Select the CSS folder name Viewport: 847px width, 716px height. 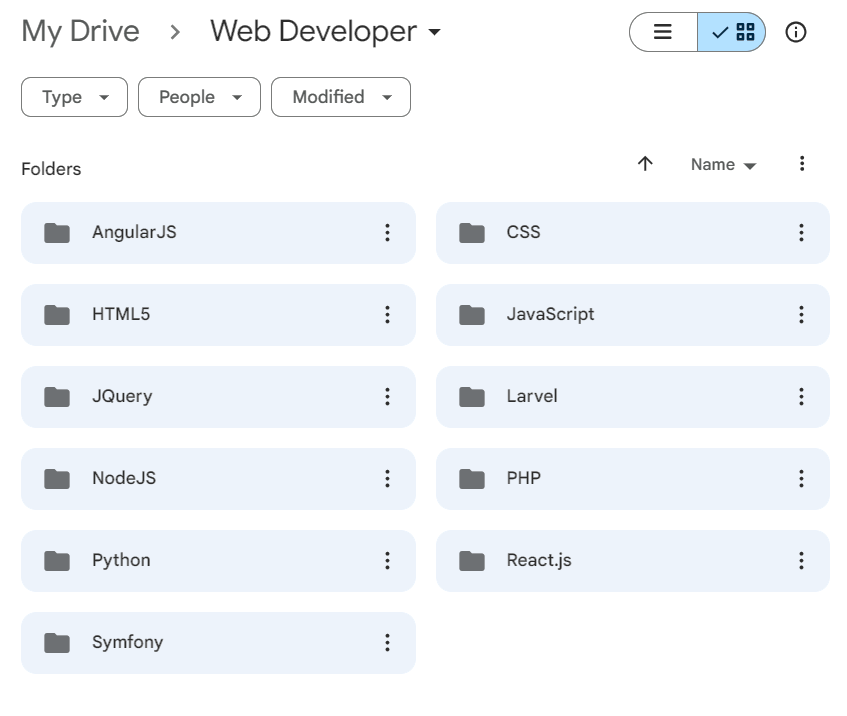pyautogui.click(x=523, y=232)
